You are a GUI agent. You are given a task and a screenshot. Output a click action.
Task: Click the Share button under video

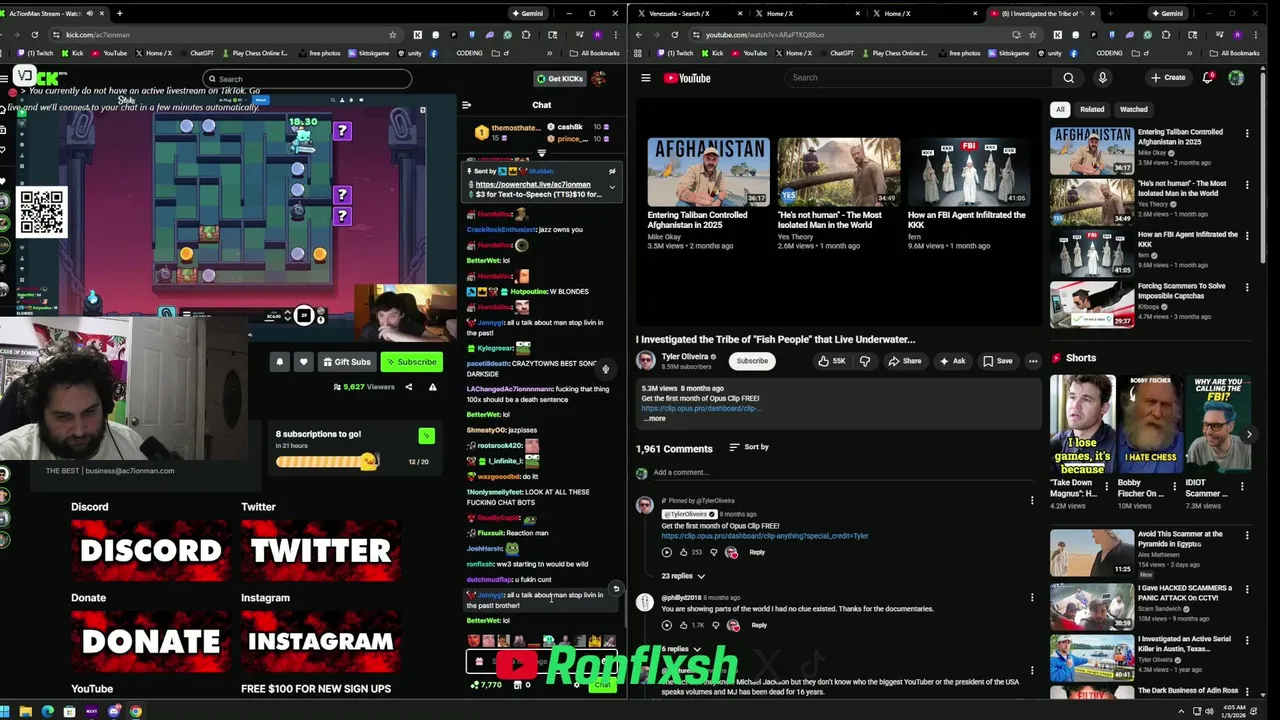pos(905,361)
